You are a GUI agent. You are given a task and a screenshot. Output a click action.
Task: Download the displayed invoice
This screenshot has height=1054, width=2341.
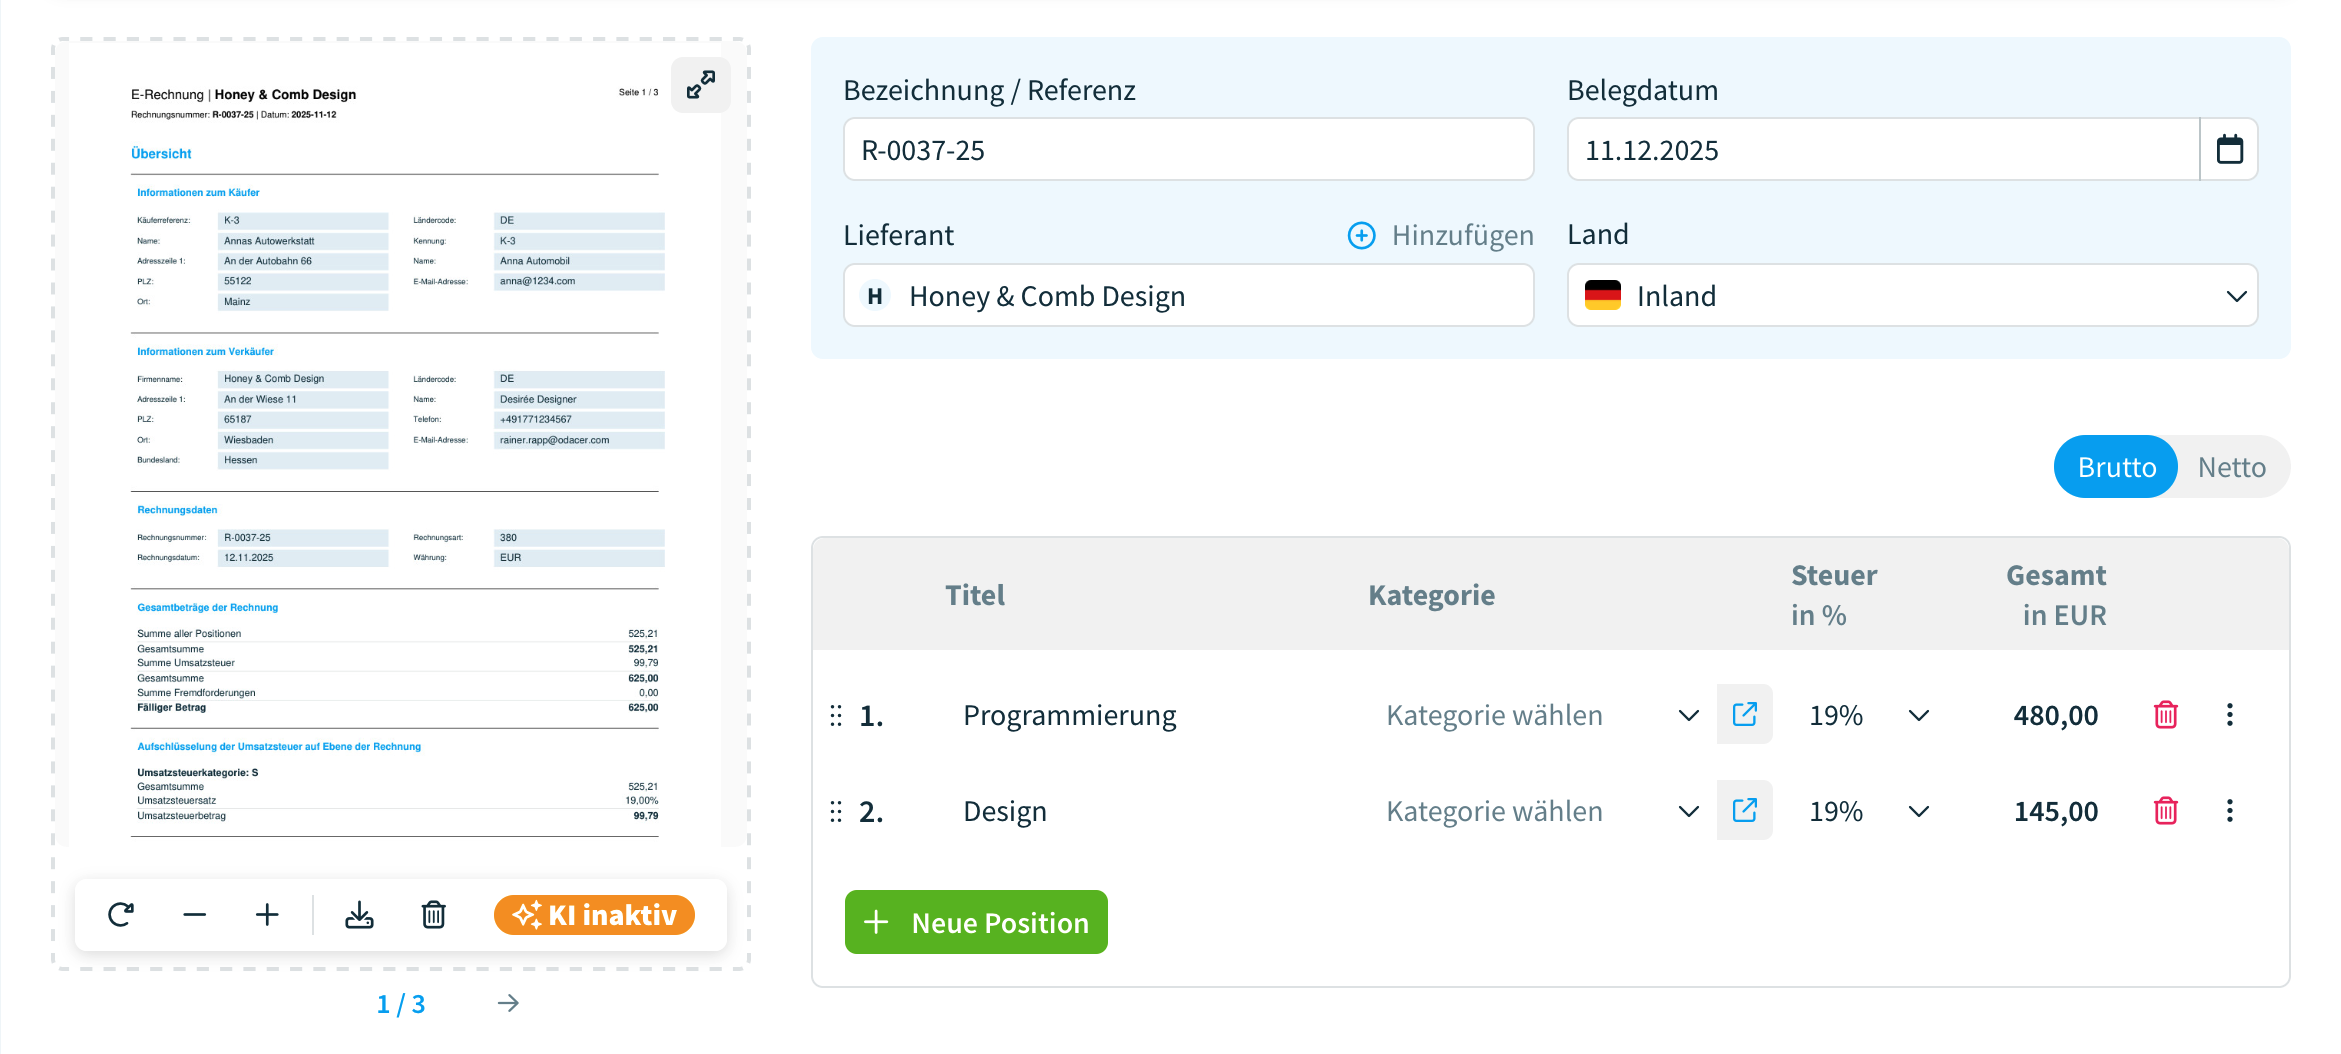coord(359,914)
